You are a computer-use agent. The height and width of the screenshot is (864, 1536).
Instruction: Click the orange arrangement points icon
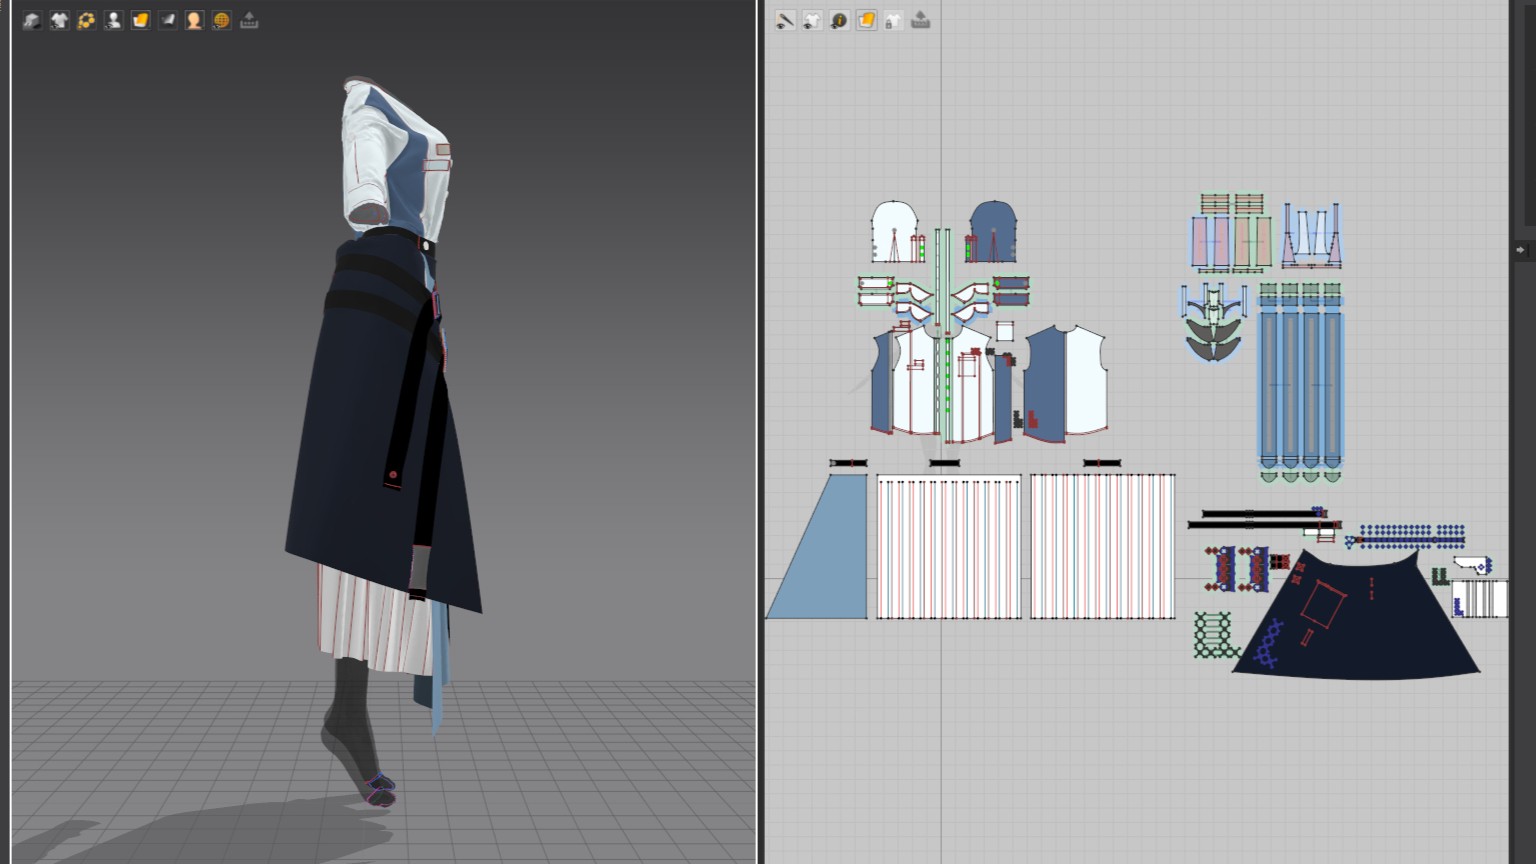pos(86,20)
